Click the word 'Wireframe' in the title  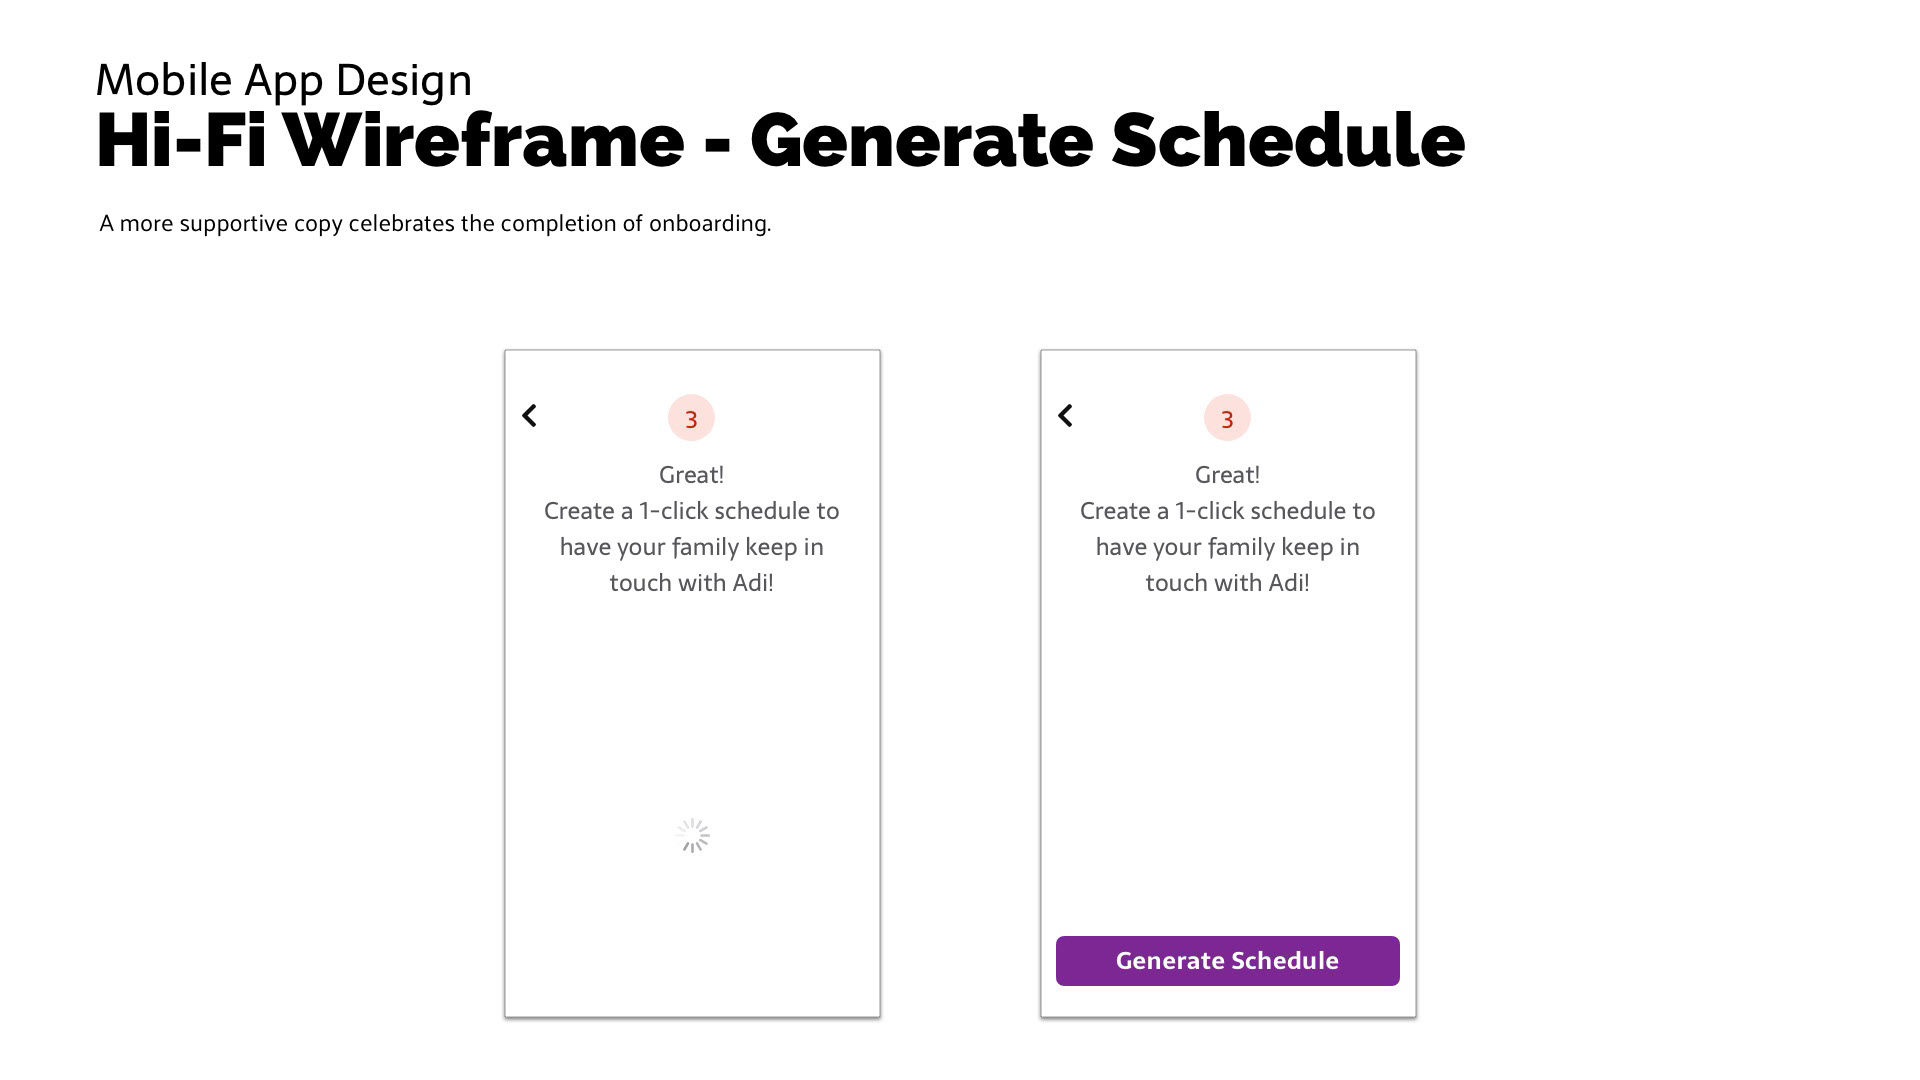485,141
